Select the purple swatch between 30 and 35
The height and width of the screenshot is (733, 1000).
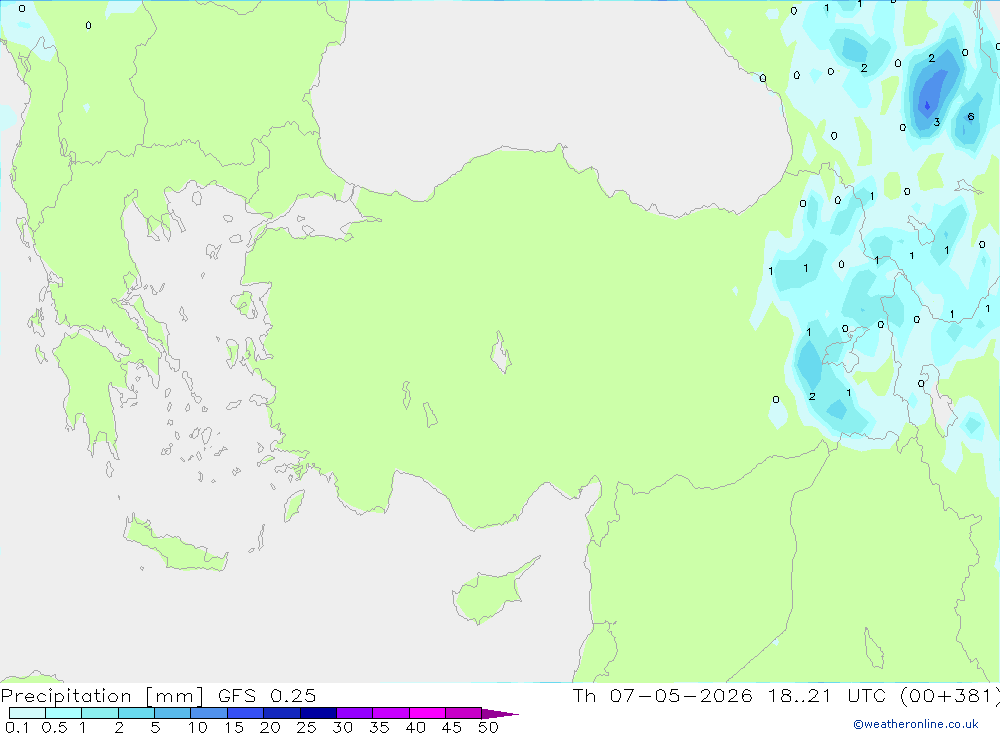pos(355,713)
